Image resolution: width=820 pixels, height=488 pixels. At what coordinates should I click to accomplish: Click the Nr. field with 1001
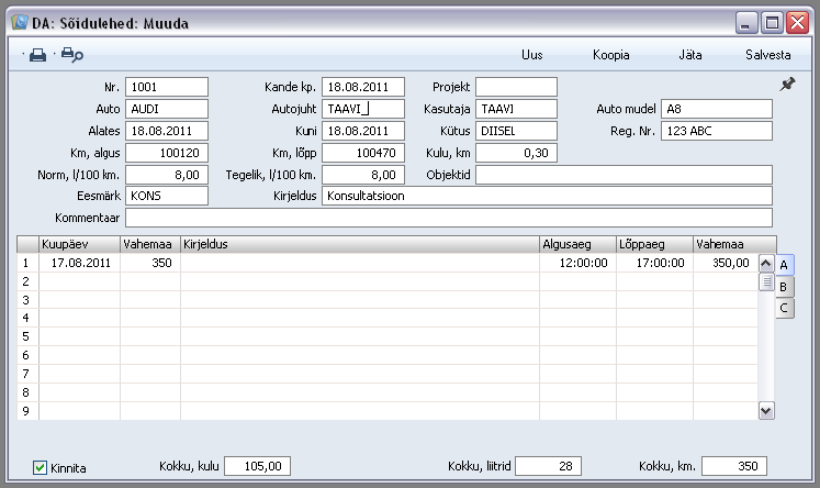167,87
